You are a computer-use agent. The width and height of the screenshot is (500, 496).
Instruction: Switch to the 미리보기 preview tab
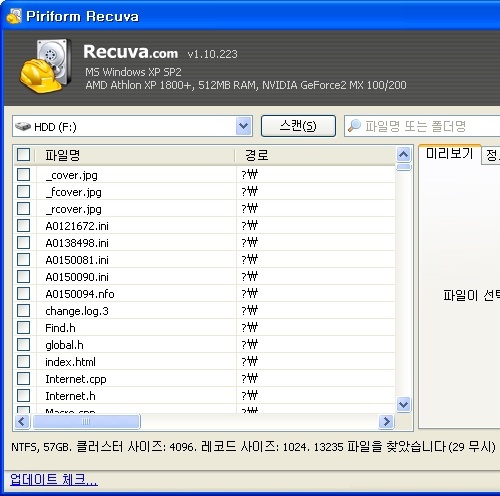449,154
